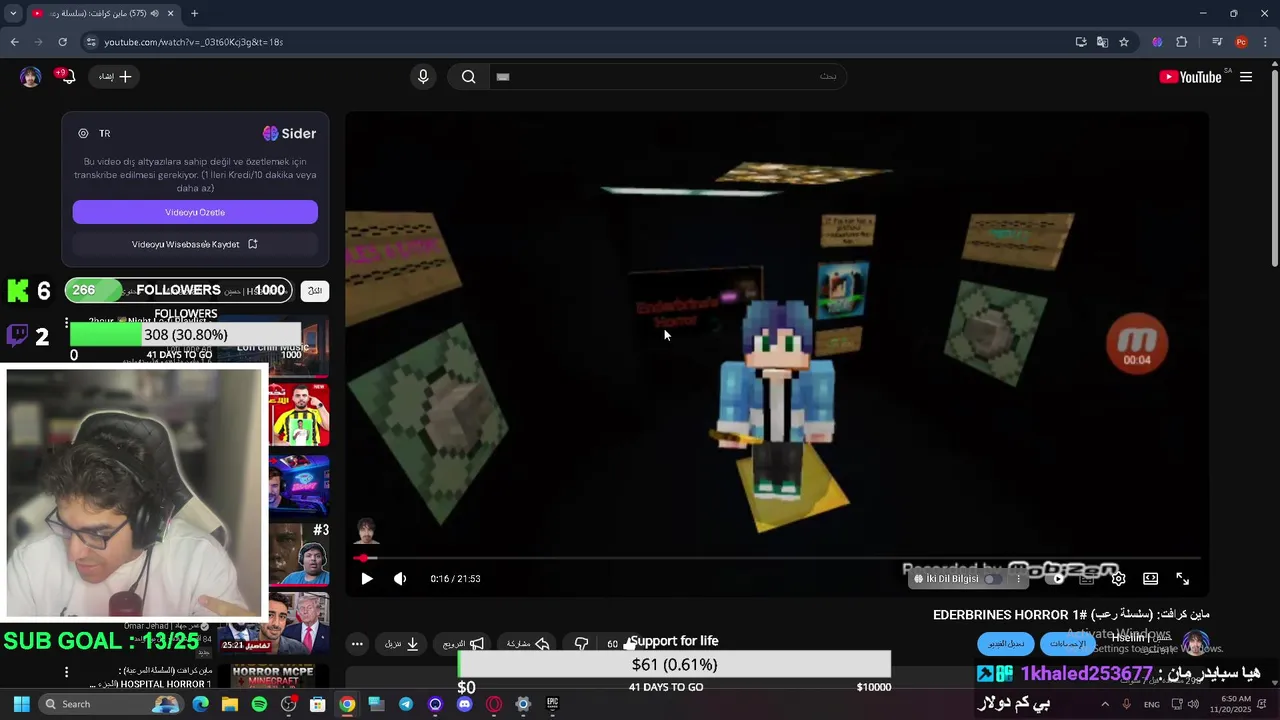Open options dots beside HOSPITAL HORROR video
The height and width of the screenshot is (720, 1280).
click(66, 672)
